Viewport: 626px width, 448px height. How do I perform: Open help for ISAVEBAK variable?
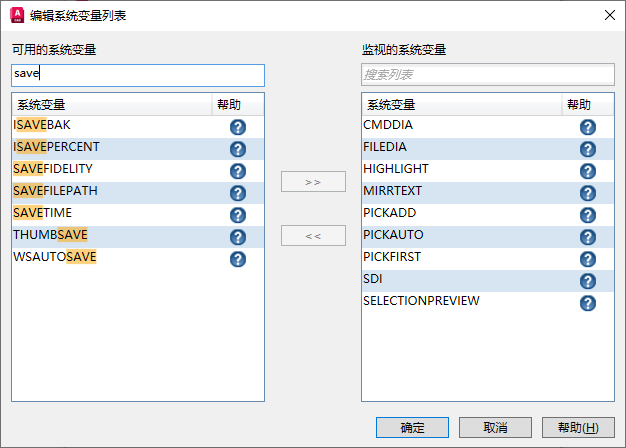point(238,127)
